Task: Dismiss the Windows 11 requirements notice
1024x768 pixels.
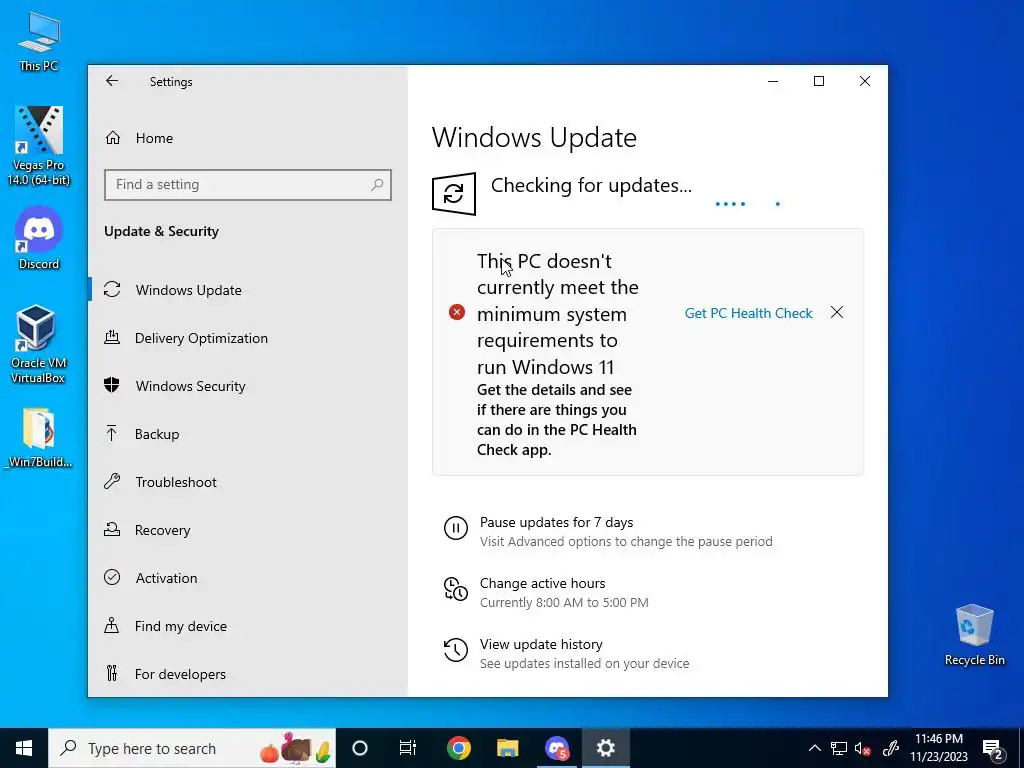Action: [837, 312]
